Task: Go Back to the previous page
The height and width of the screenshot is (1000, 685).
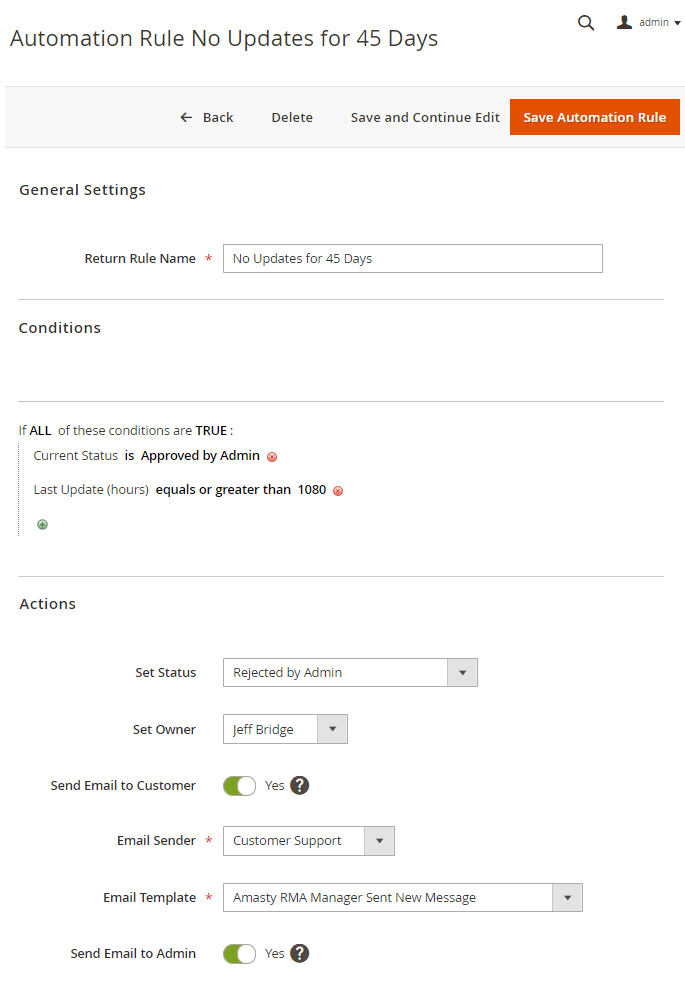Action: pos(207,117)
